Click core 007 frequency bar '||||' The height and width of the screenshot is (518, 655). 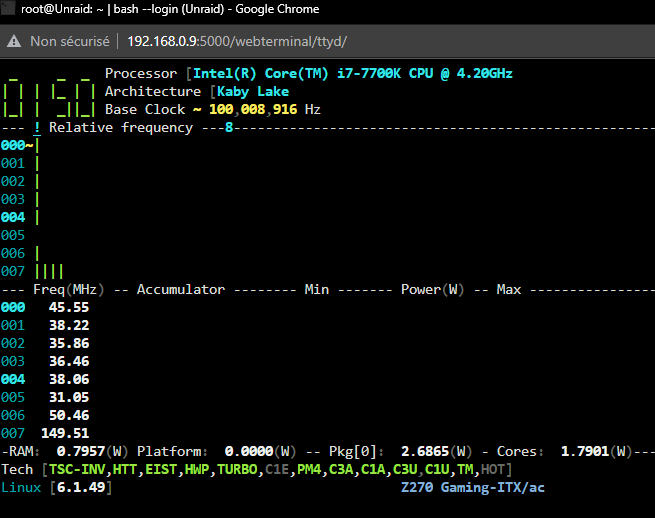[x=49, y=272]
